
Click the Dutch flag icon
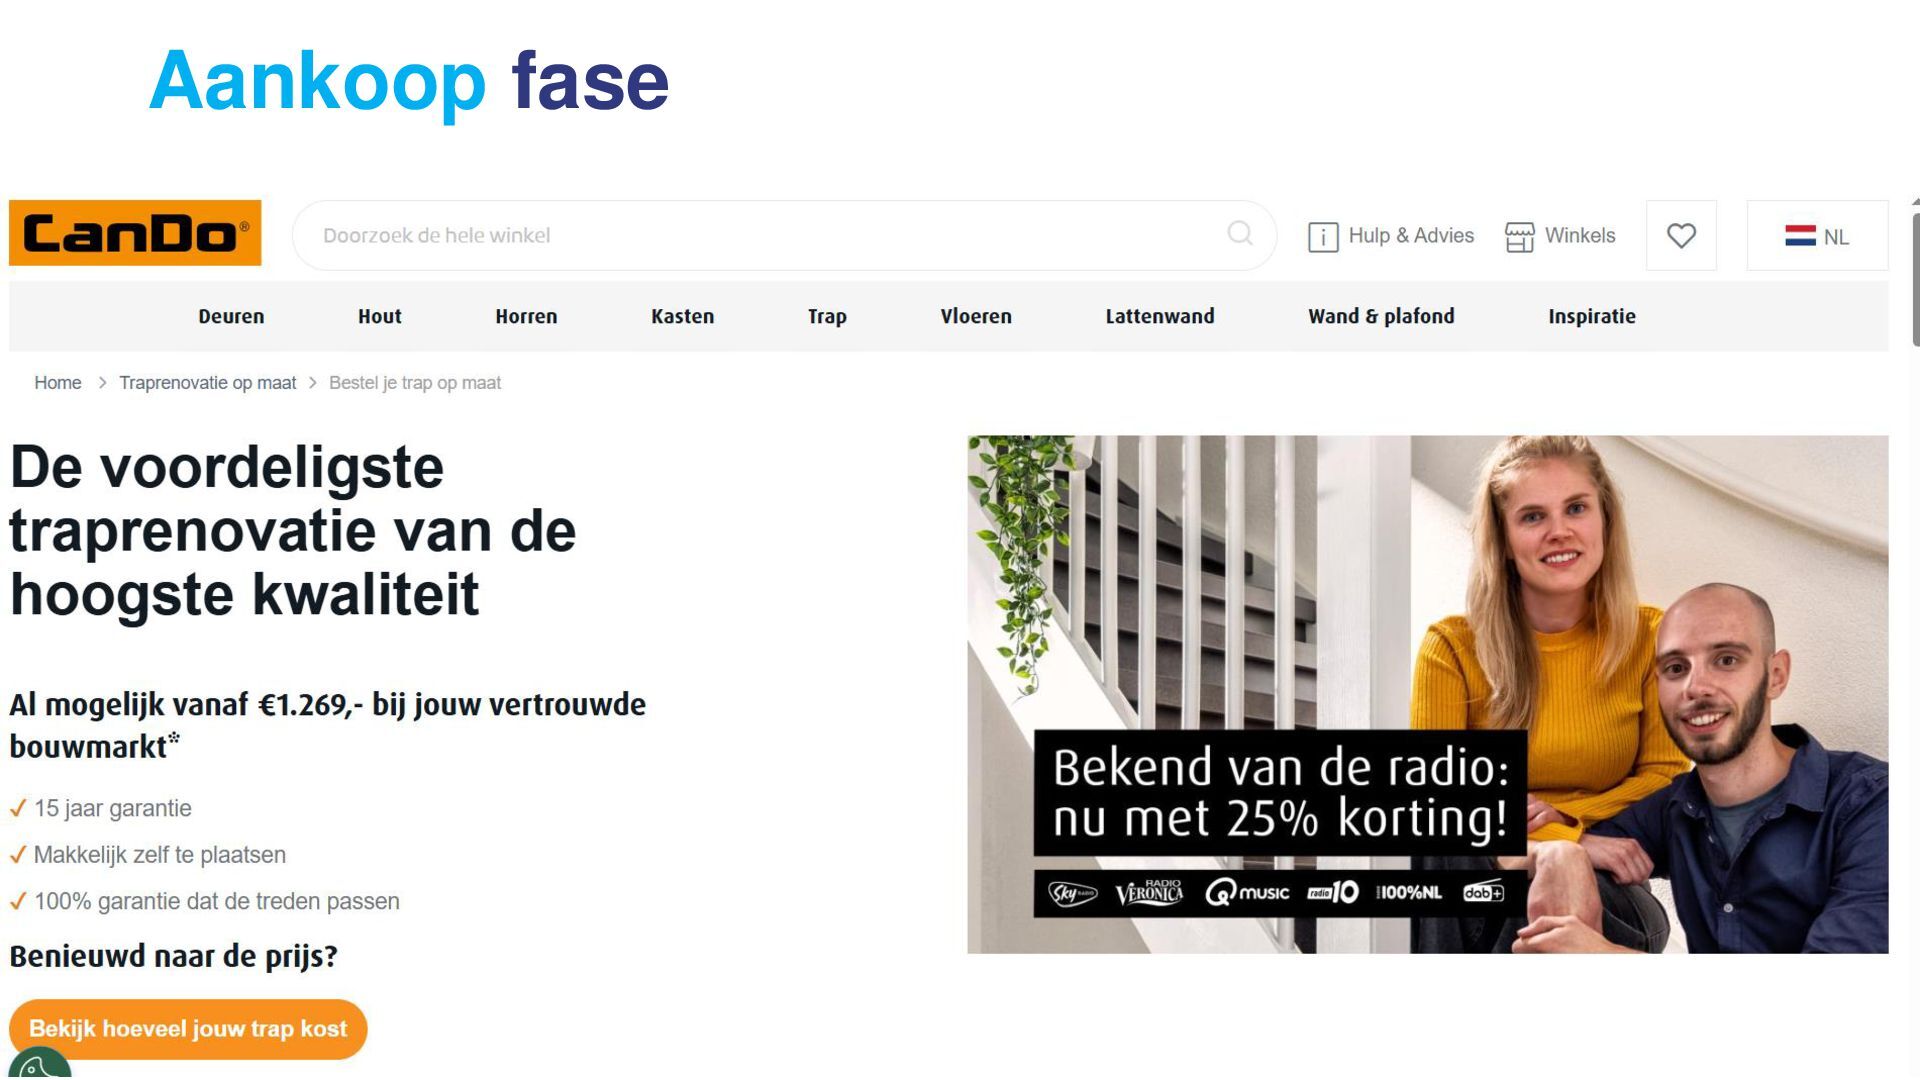click(x=1800, y=236)
